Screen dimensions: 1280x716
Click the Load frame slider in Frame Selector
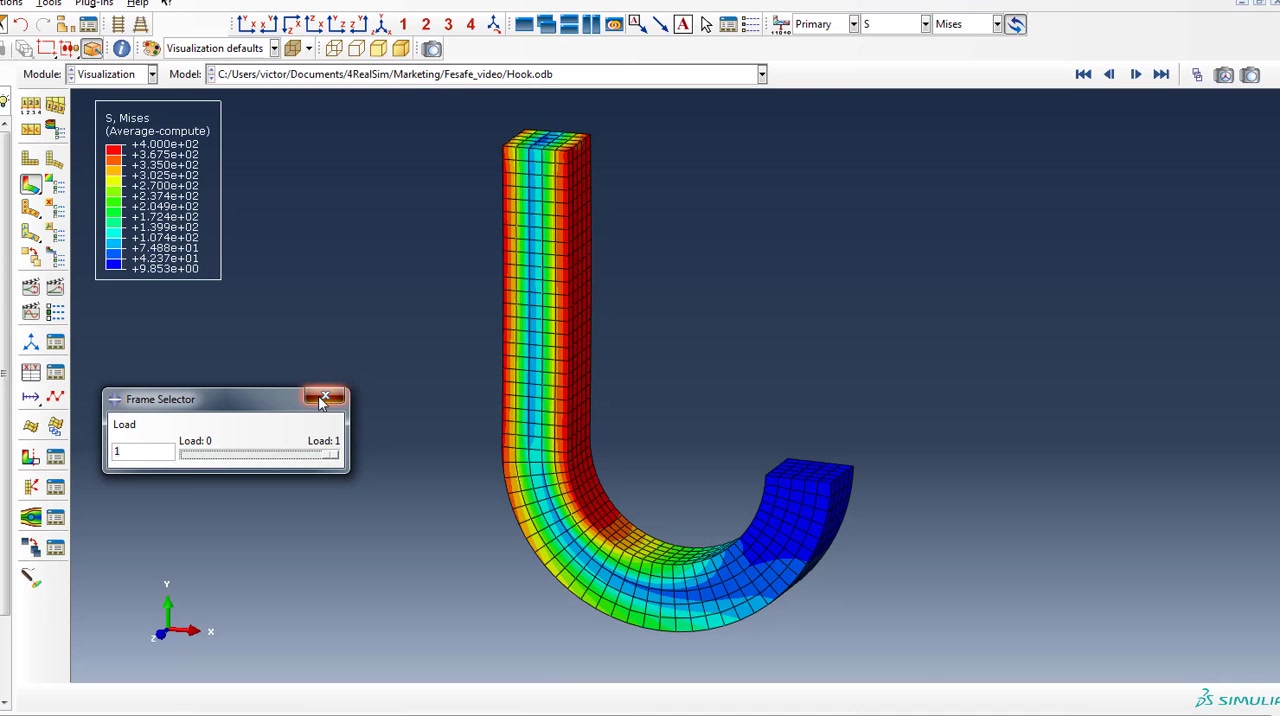click(x=259, y=455)
